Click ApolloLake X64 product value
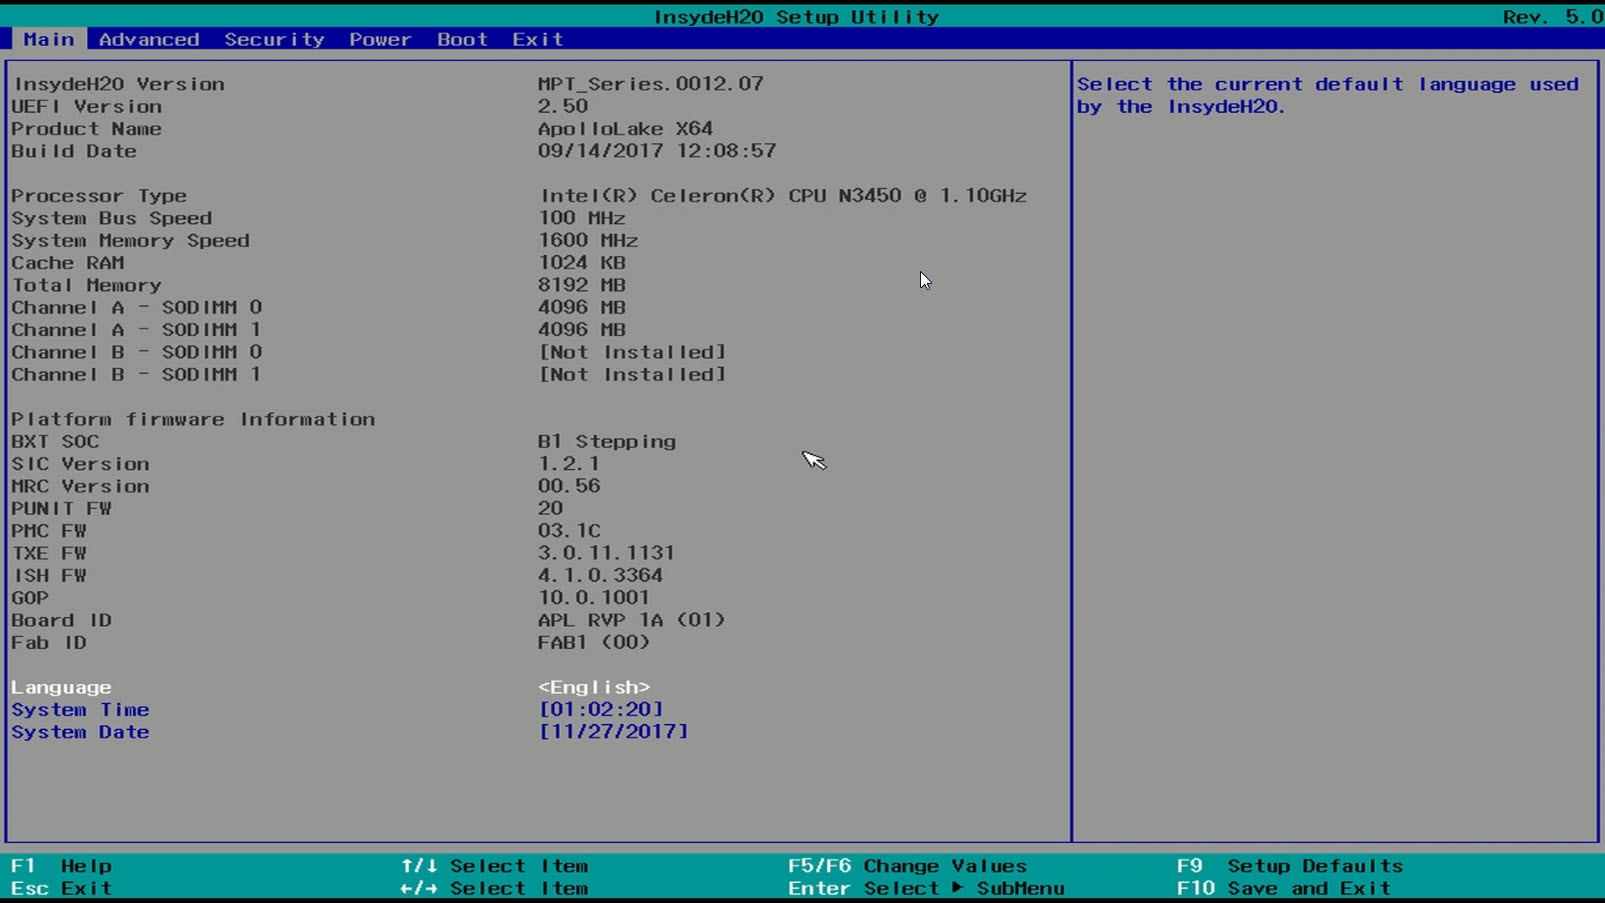This screenshot has height=903, width=1605. coord(626,129)
